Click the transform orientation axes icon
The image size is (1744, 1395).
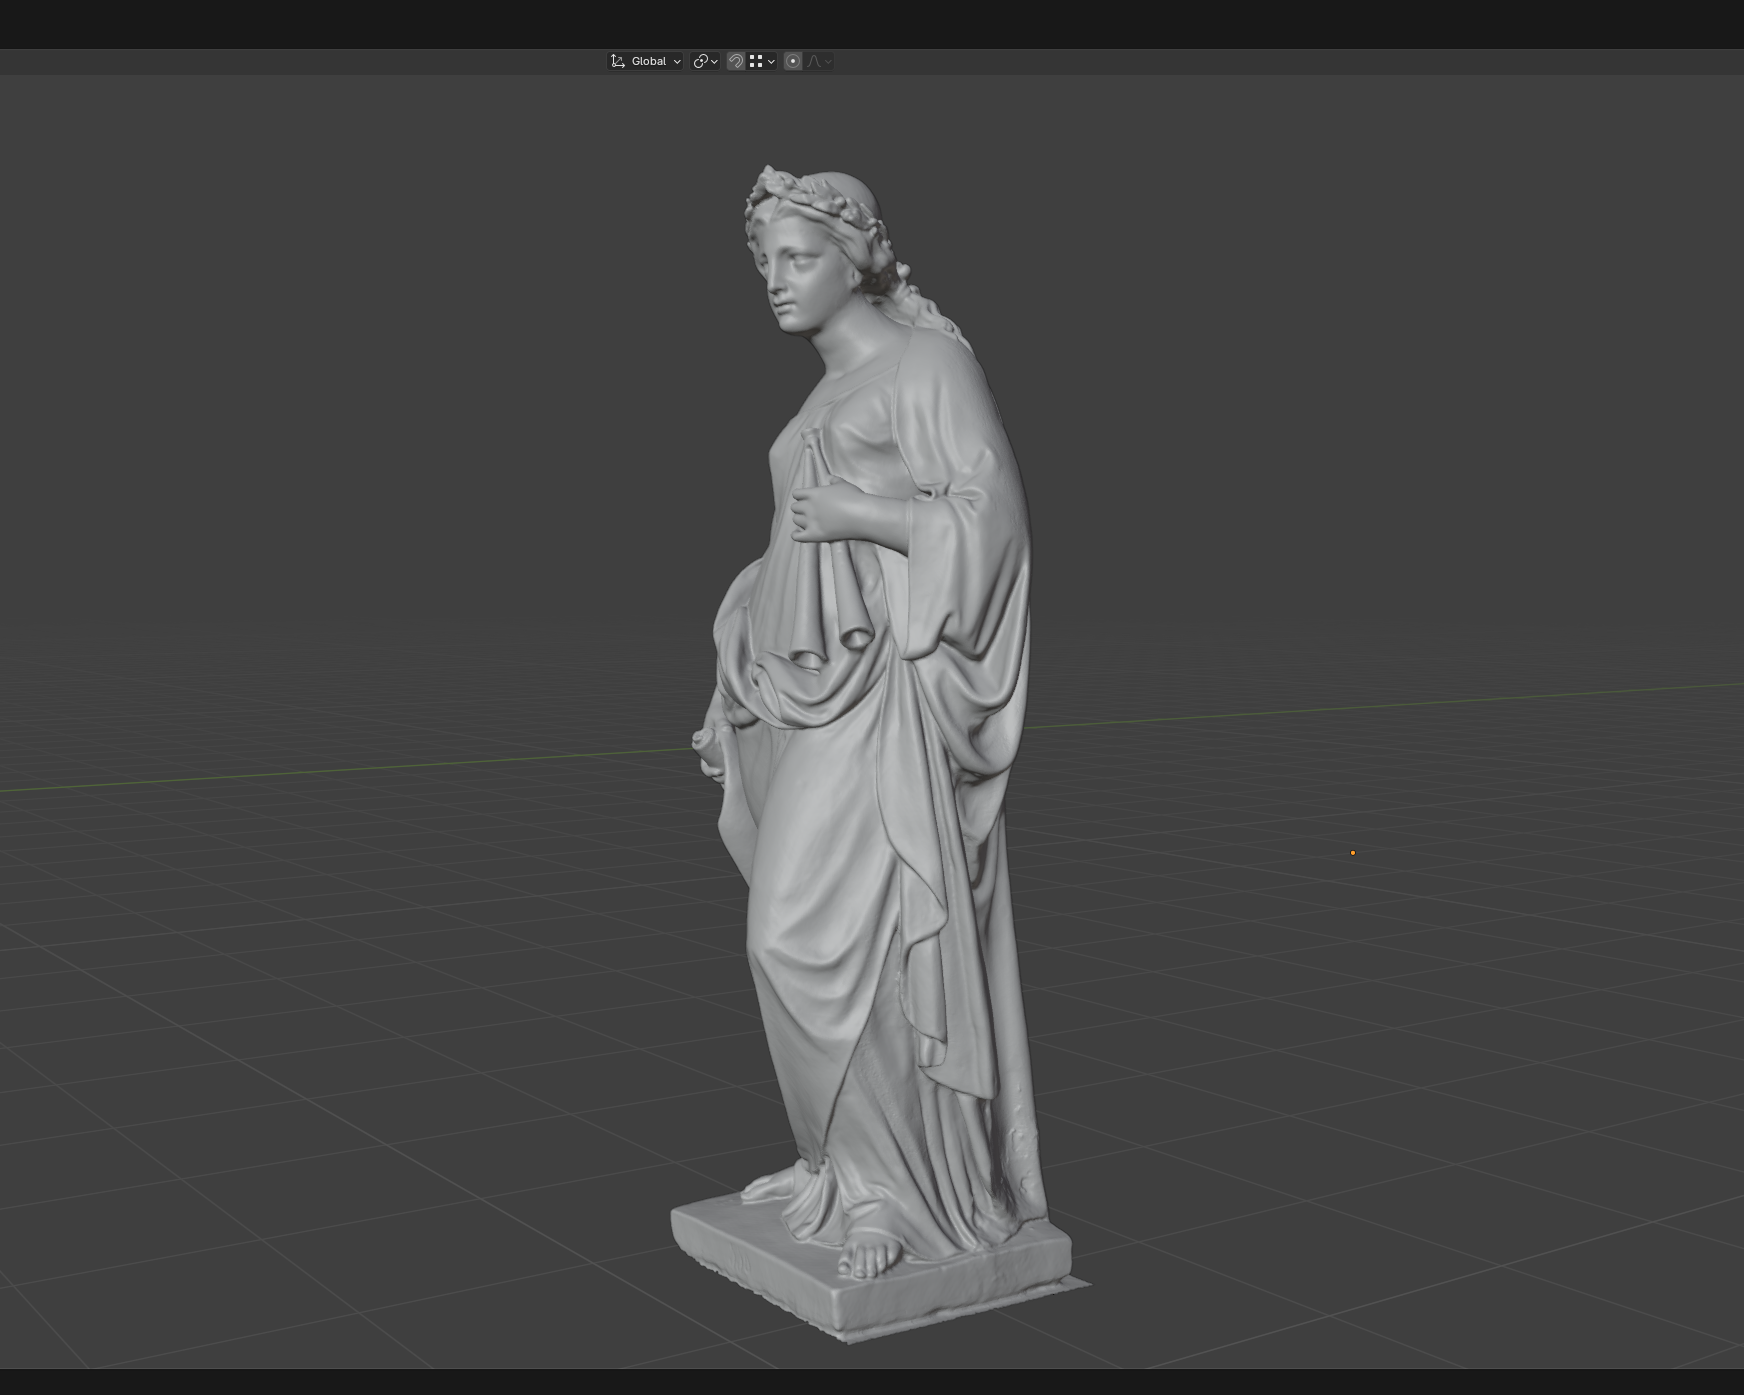click(618, 61)
